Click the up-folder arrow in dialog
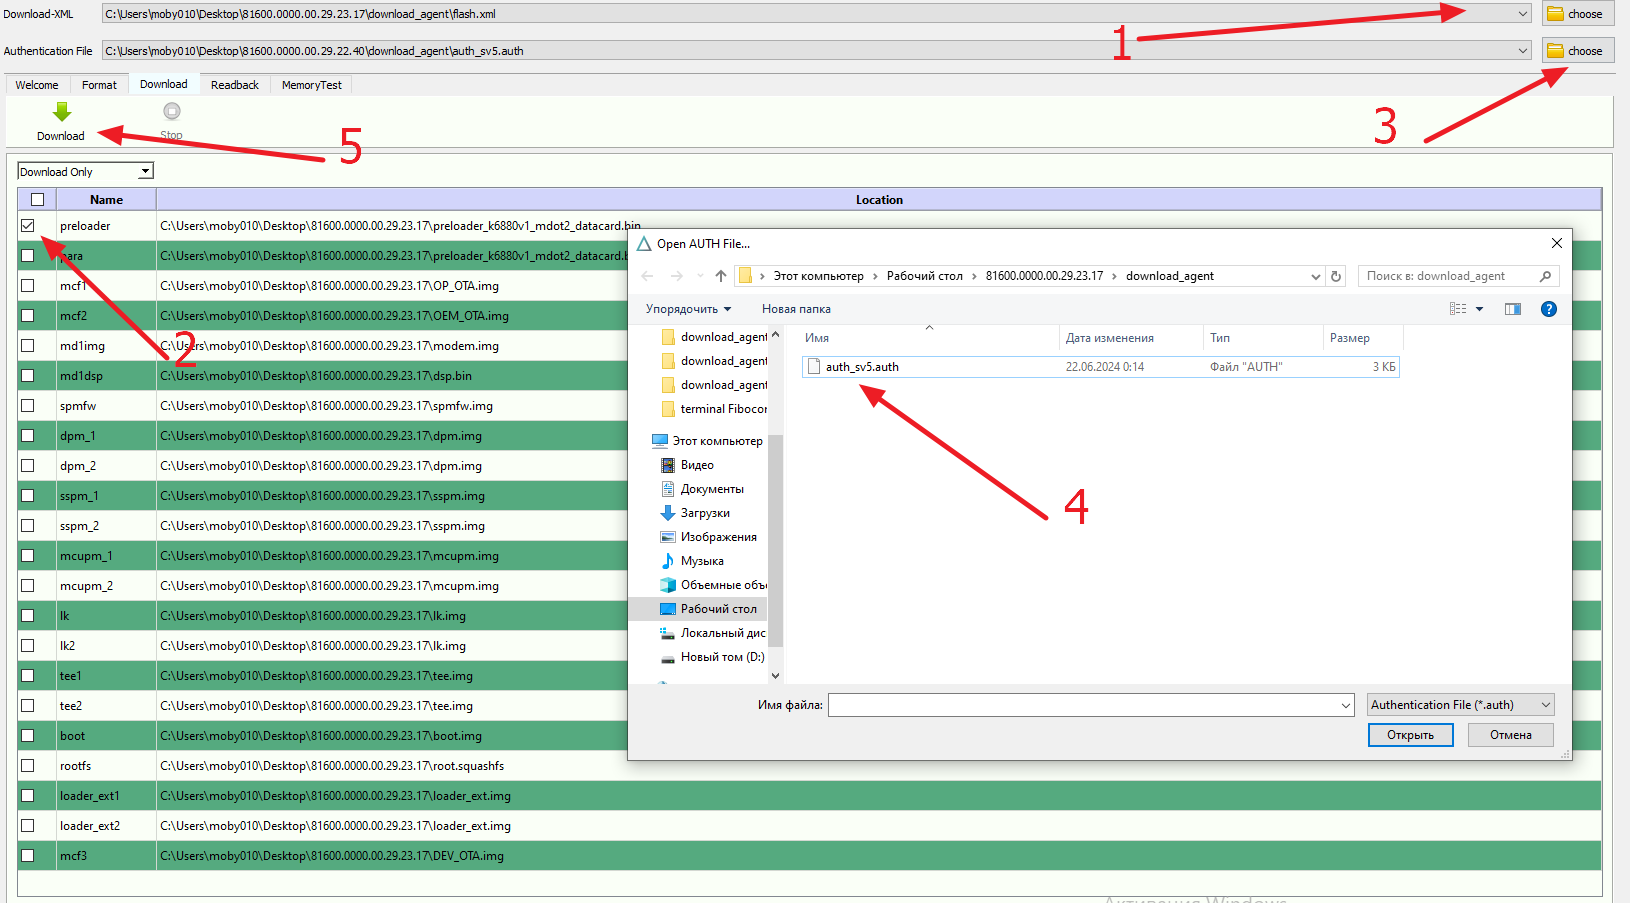Viewport: 1630px width, 903px height. 721,276
